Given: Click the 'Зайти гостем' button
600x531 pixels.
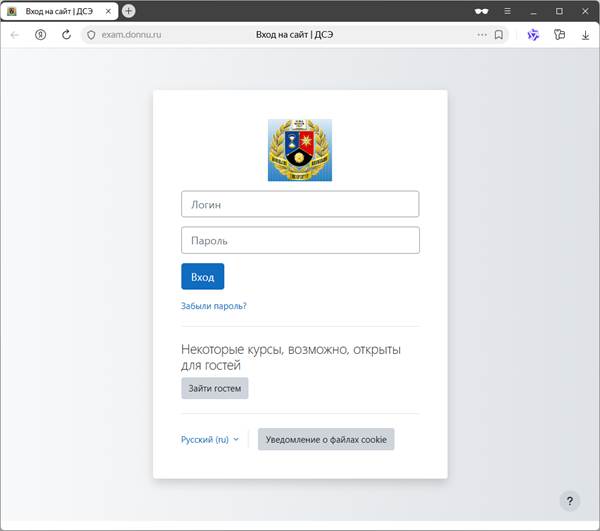Looking at the screenshot, I should click(215, 388).
